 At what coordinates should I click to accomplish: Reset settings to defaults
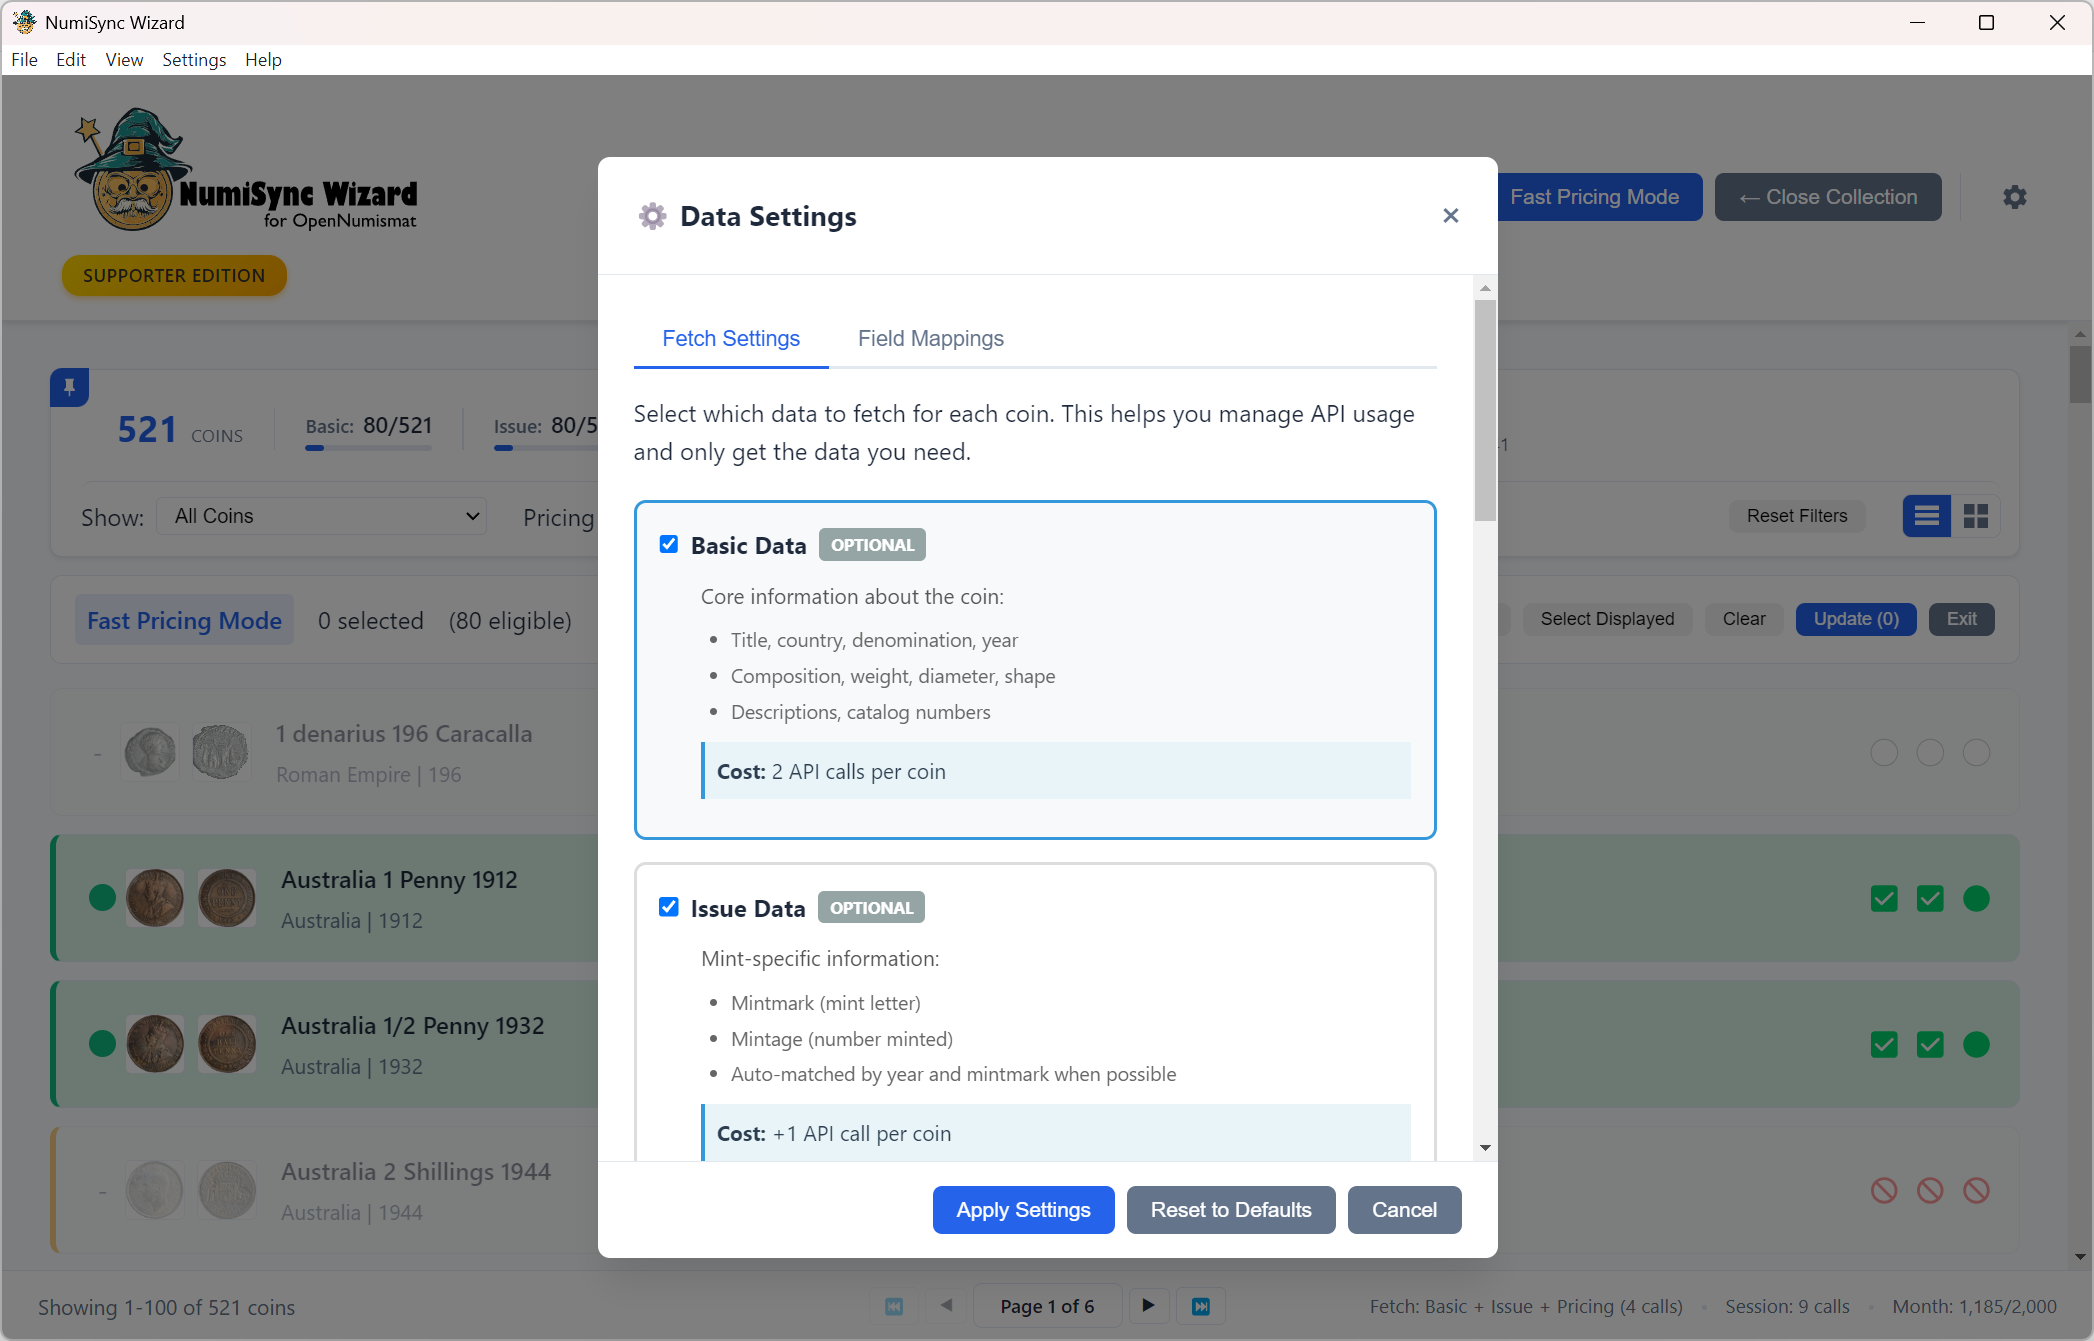point(1231,1209)
